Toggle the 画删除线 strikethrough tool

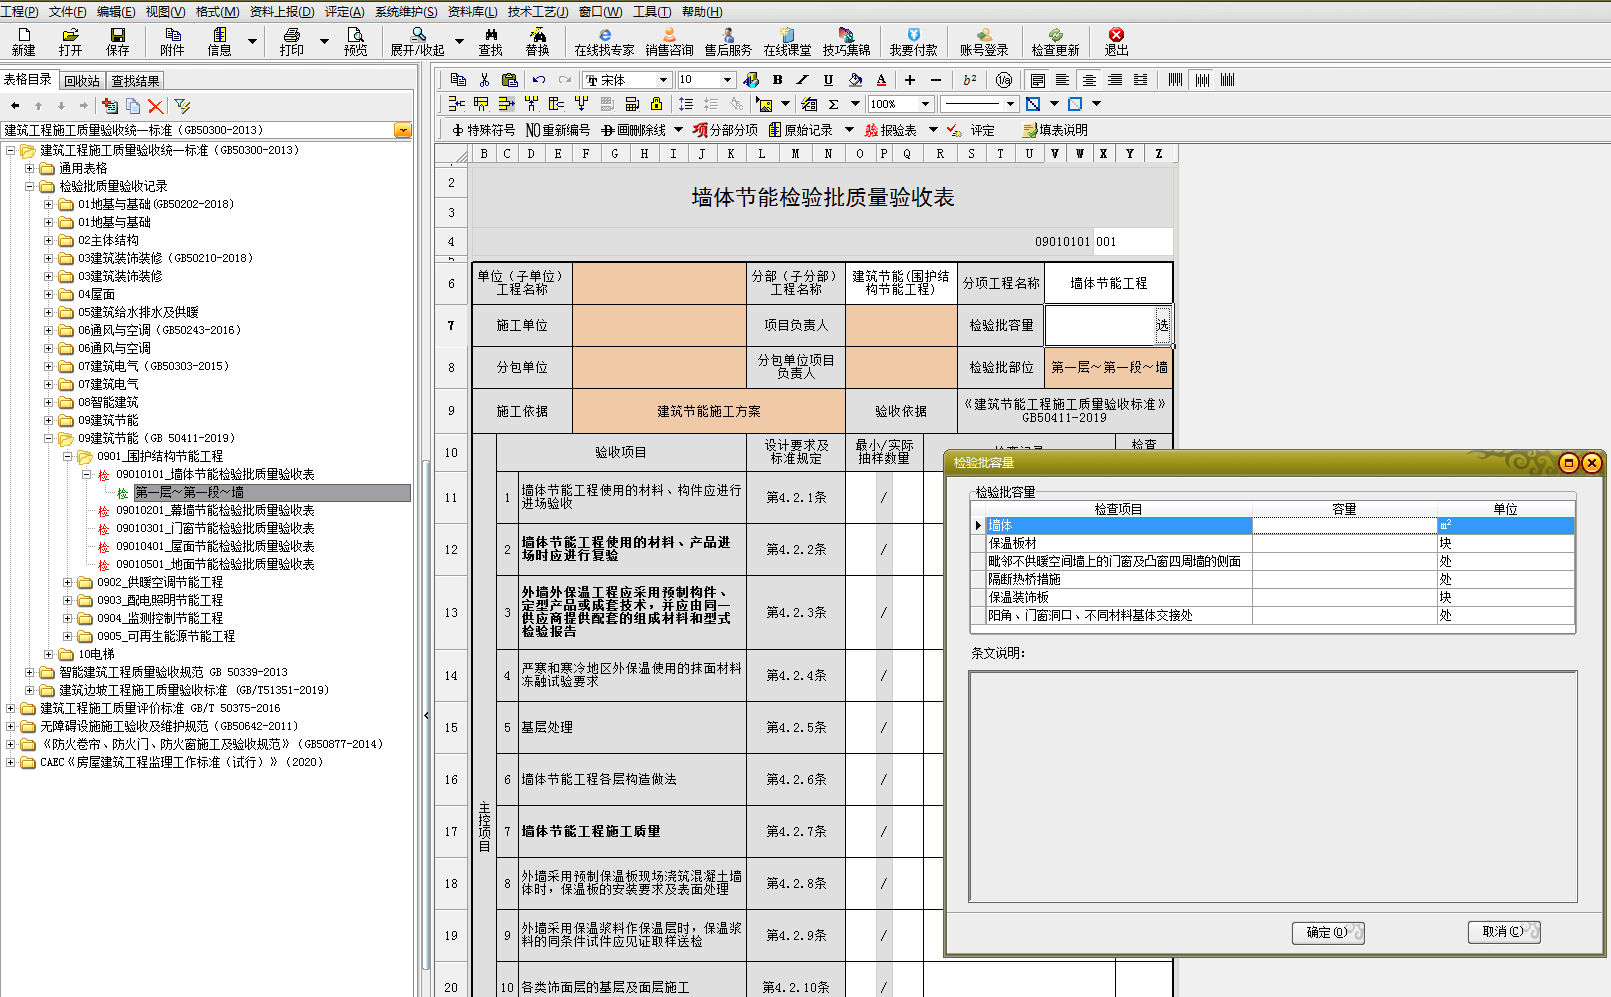pyautogui.click(x=634, y=130)
